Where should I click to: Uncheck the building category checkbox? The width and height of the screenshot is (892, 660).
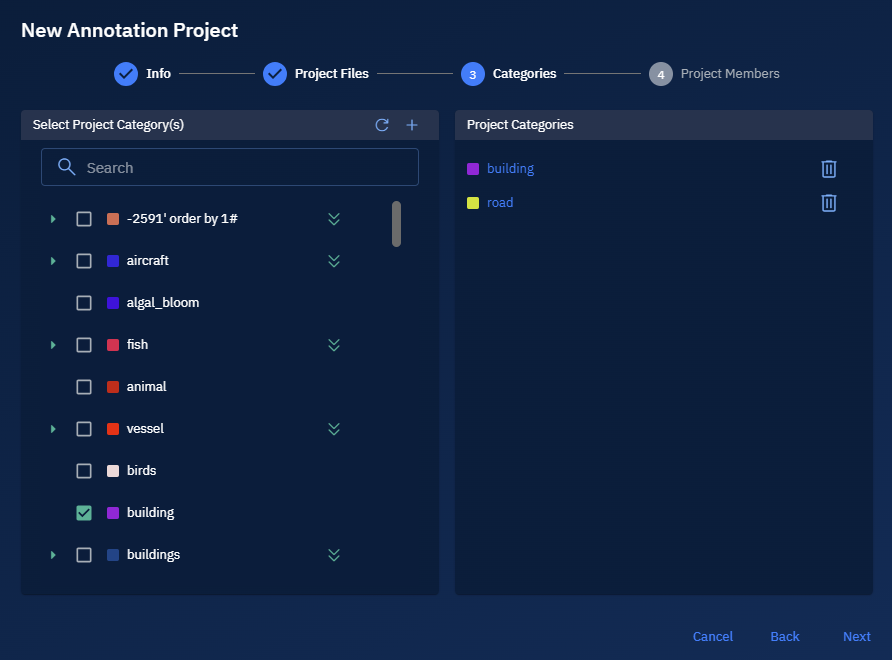click(84, 513)
